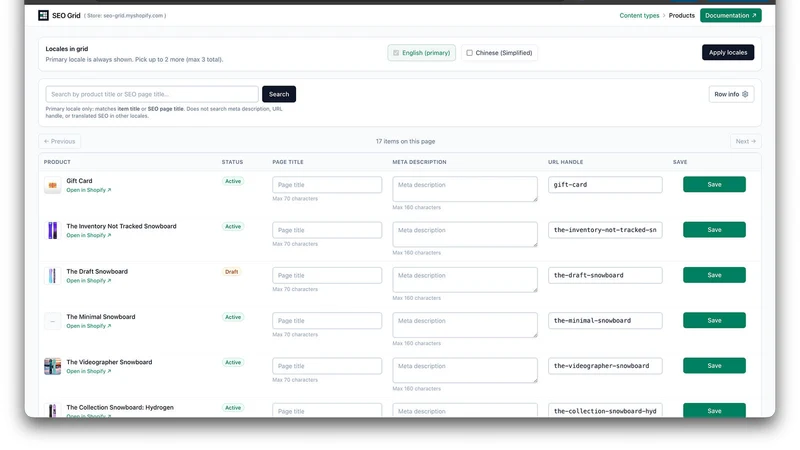Click The Videographer Snowboard page title field
Image resolution: width=800 pixels, height=450 pixels.
tap(327, 366)
